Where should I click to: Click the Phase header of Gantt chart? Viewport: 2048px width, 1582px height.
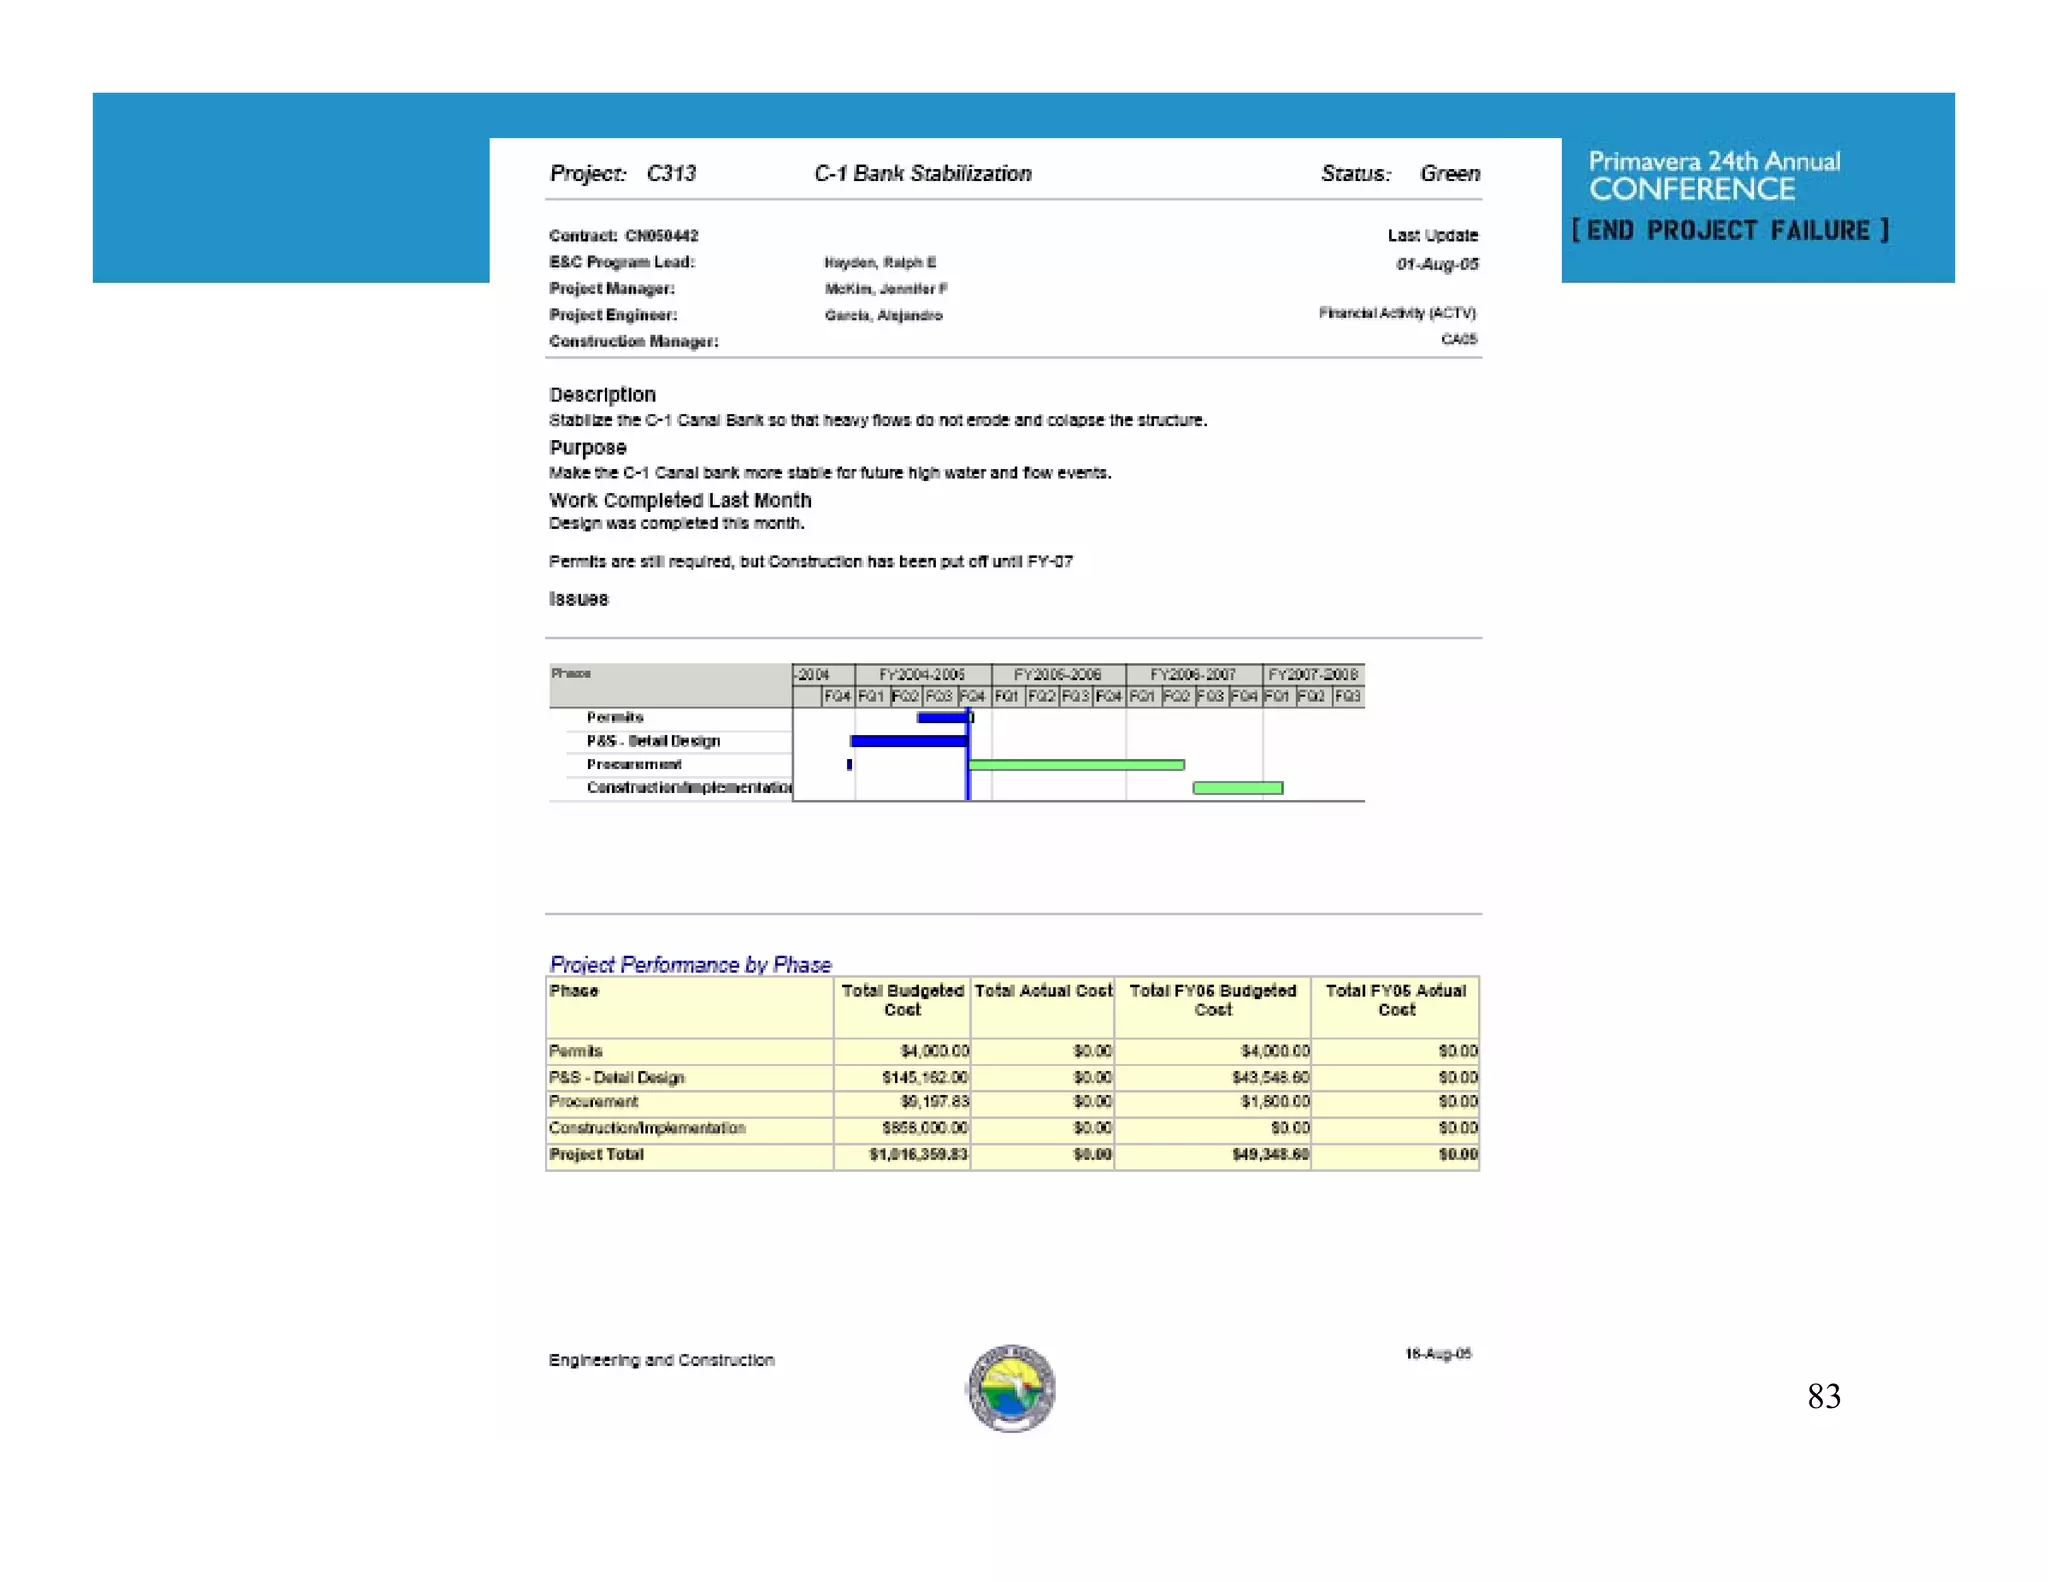click(x=571, y=674)
